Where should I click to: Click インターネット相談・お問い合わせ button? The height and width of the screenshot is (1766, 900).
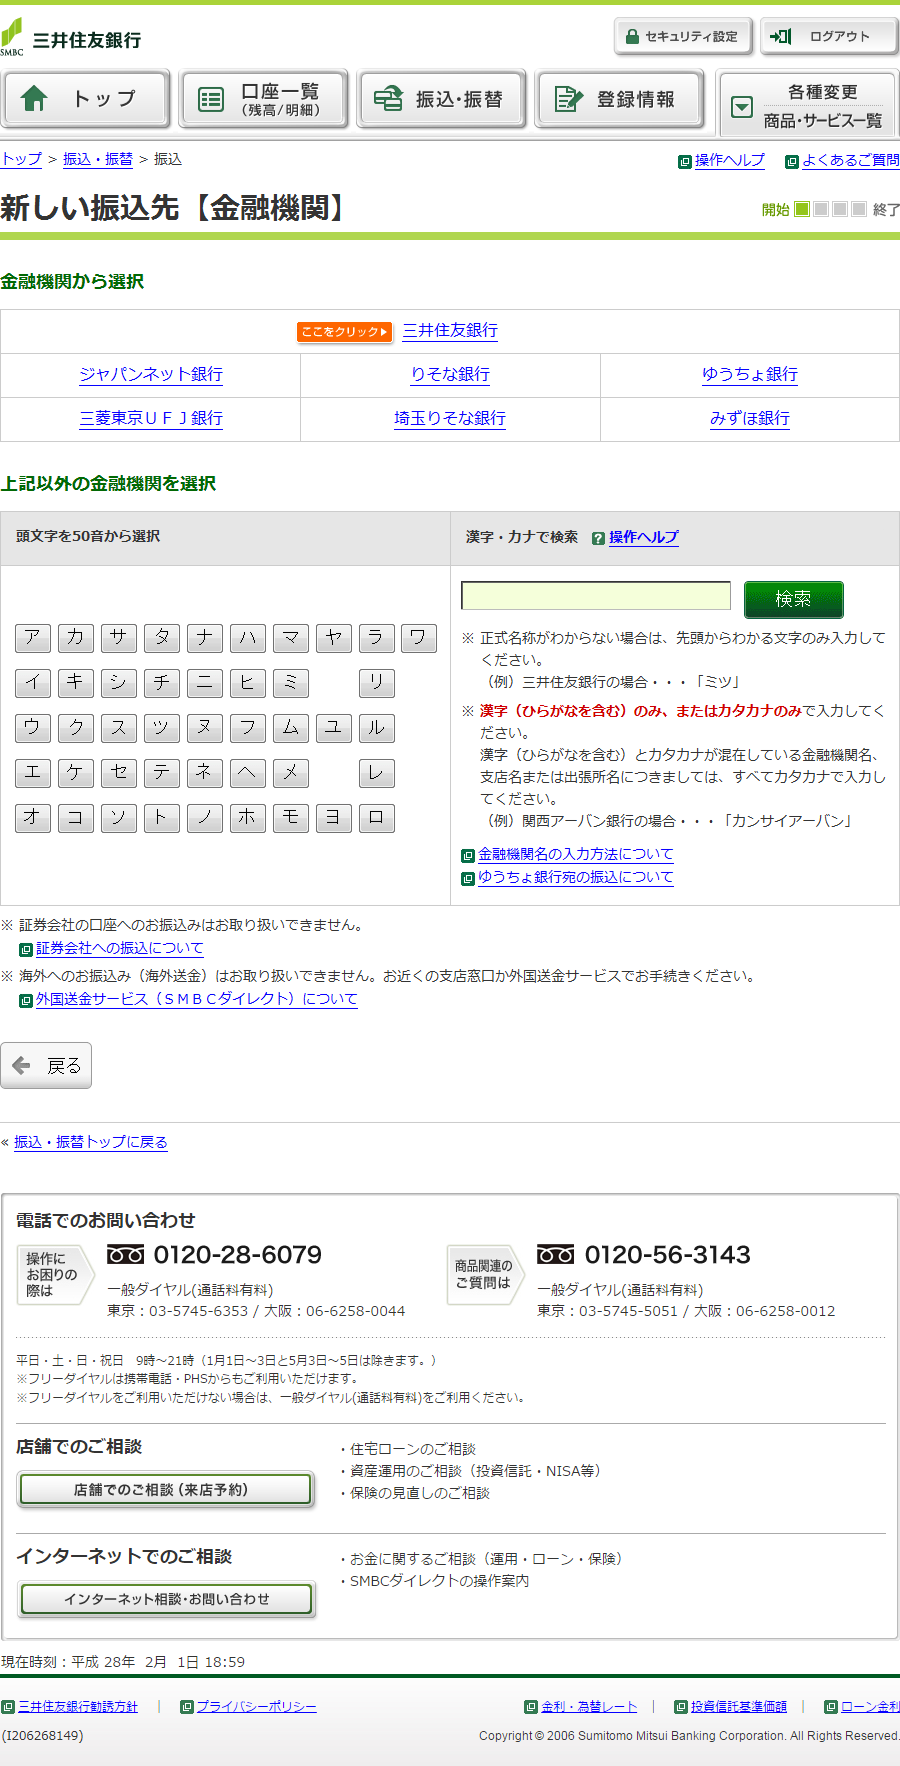pos(166,1600)
